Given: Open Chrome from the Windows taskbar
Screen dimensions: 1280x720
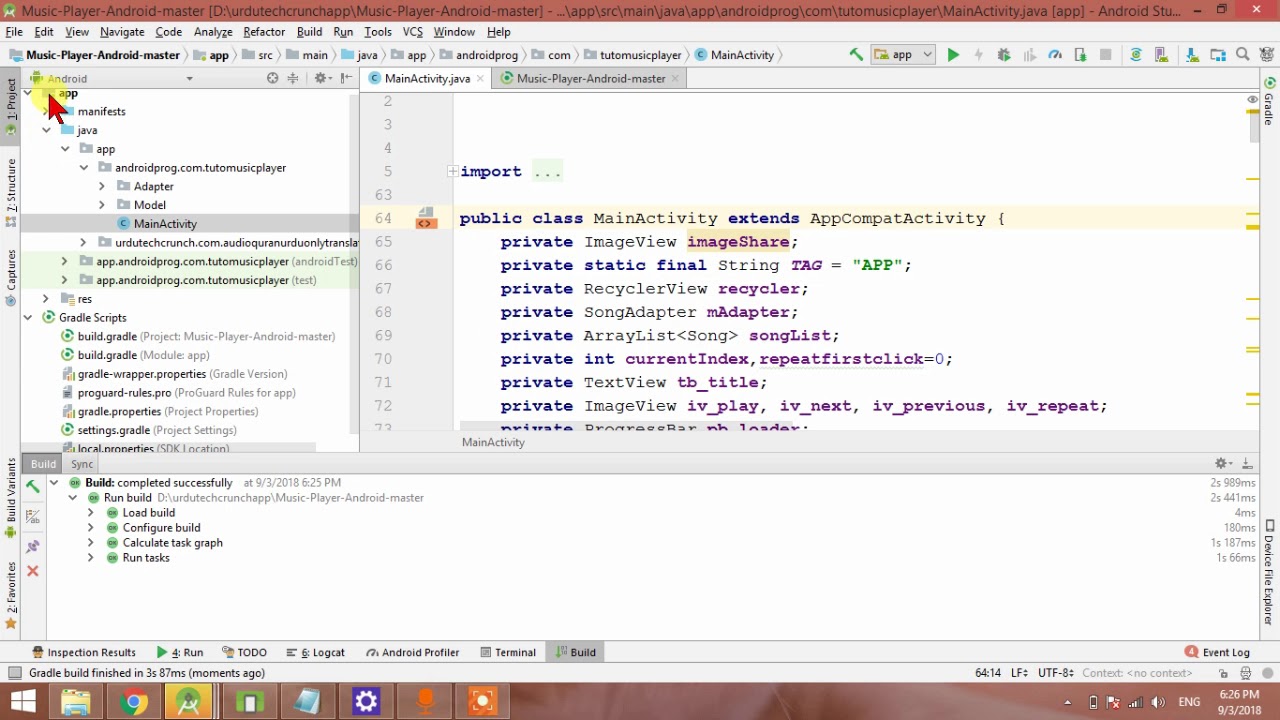Looking at the screenshot, I should [x=132, y=702].
